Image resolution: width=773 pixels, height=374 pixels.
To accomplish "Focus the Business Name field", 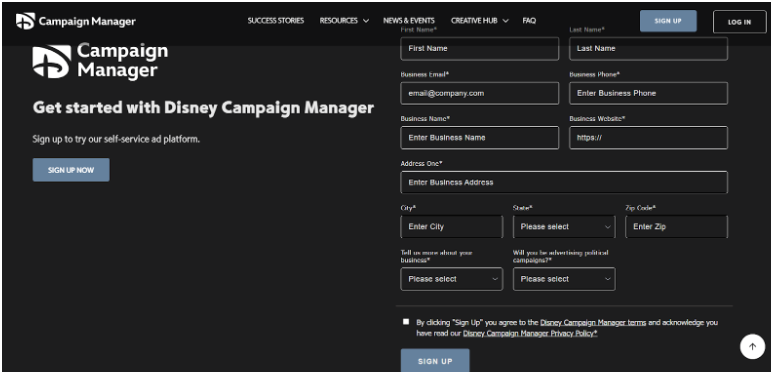I will pos(480,137).
